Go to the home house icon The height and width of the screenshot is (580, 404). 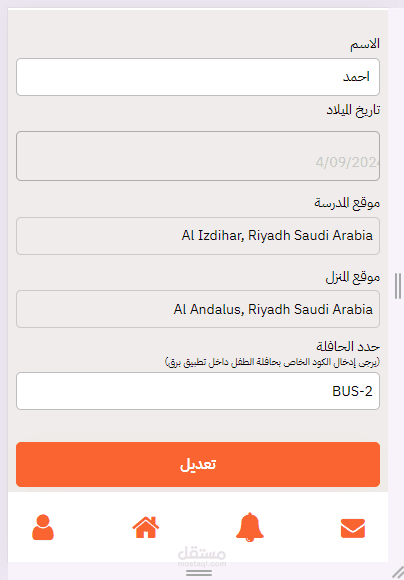[x=146, y=527]
